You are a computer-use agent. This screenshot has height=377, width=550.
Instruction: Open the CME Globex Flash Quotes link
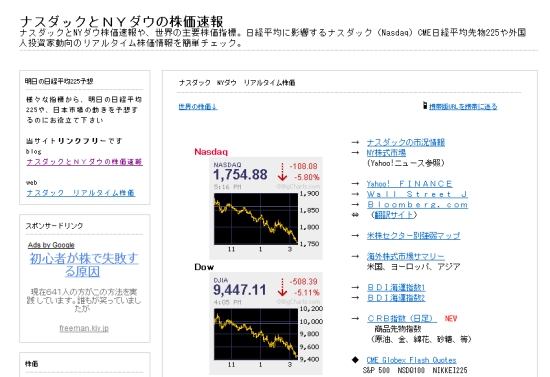411,360
